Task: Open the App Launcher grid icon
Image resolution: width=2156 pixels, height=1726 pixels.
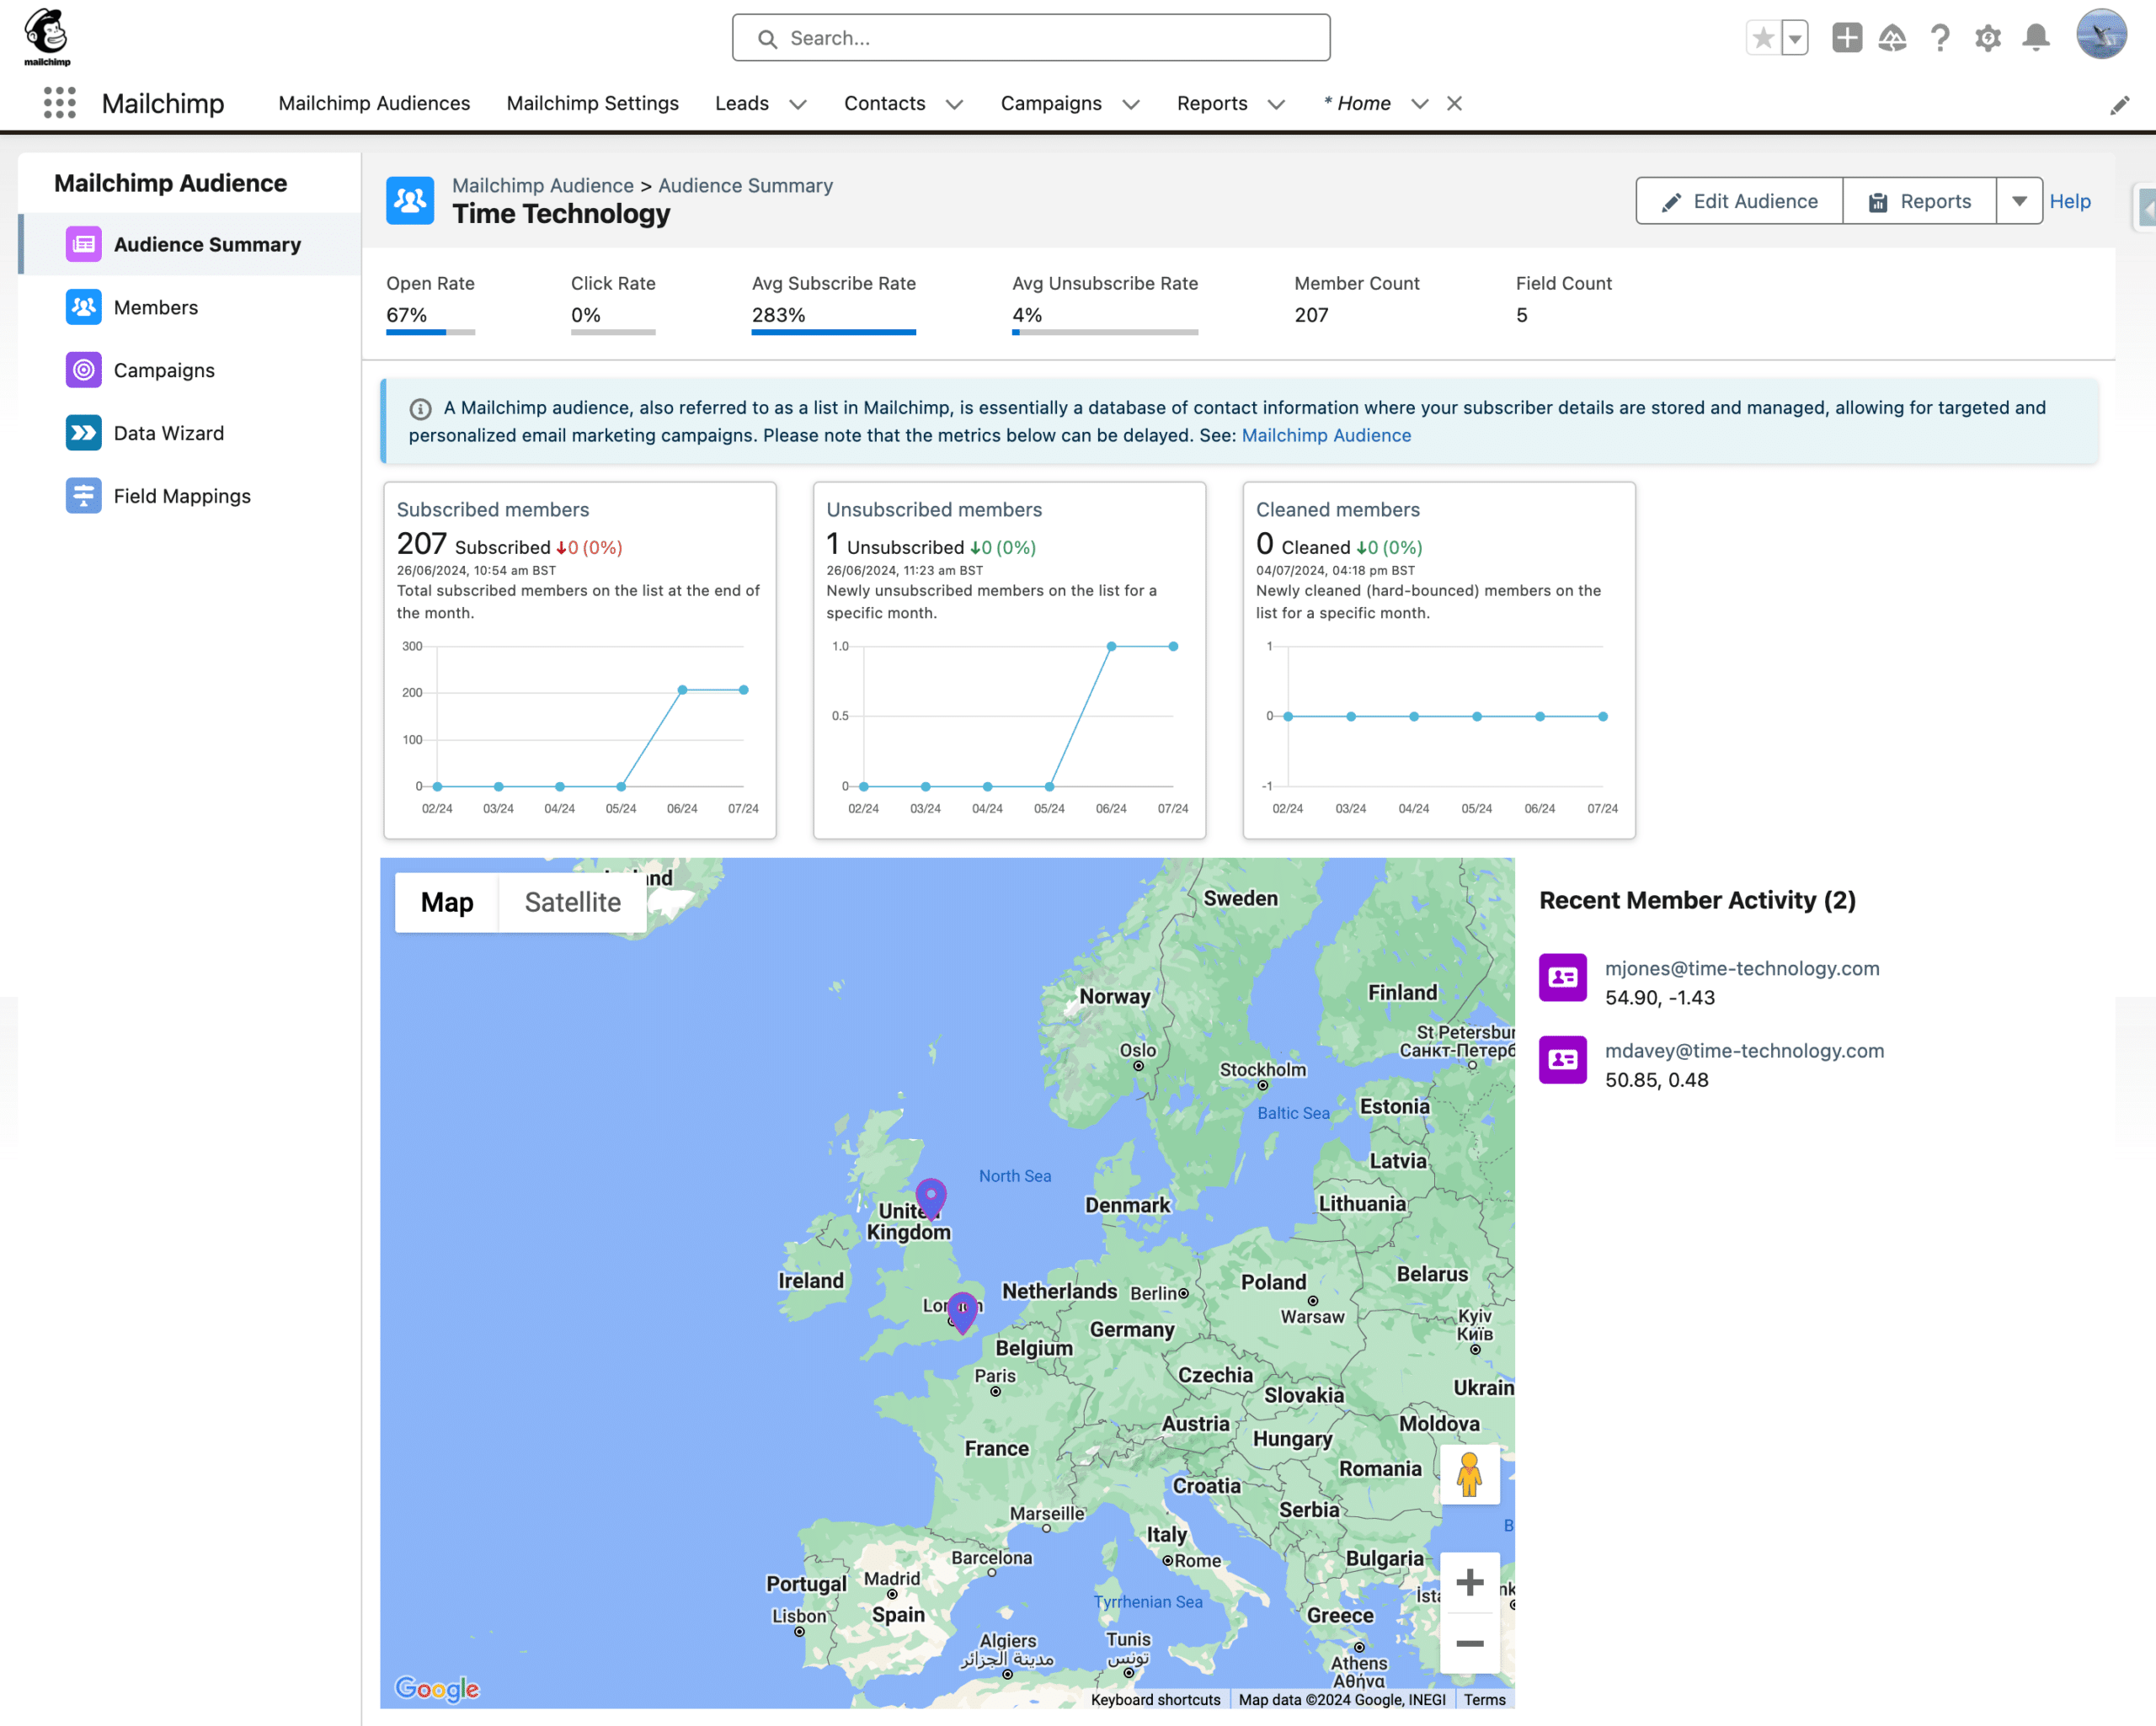Action: pyautogui.click(x=60, y=103)
